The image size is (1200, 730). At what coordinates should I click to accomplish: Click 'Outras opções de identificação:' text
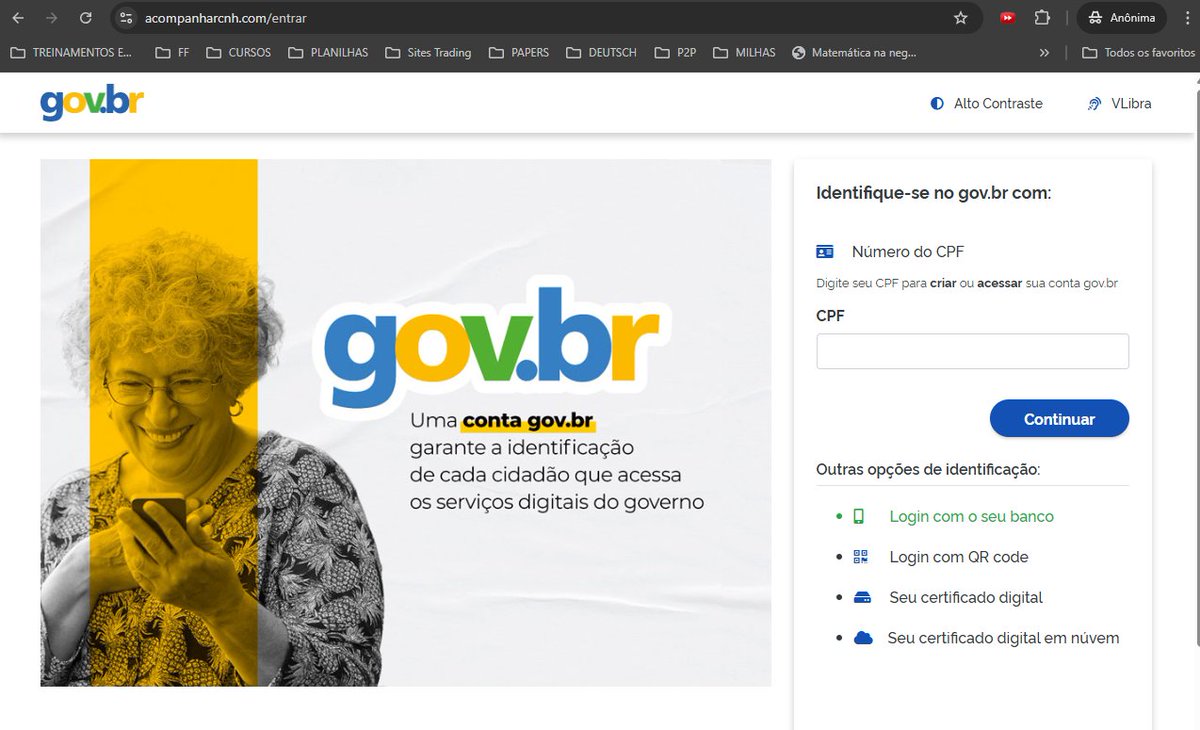coord(928,469)
